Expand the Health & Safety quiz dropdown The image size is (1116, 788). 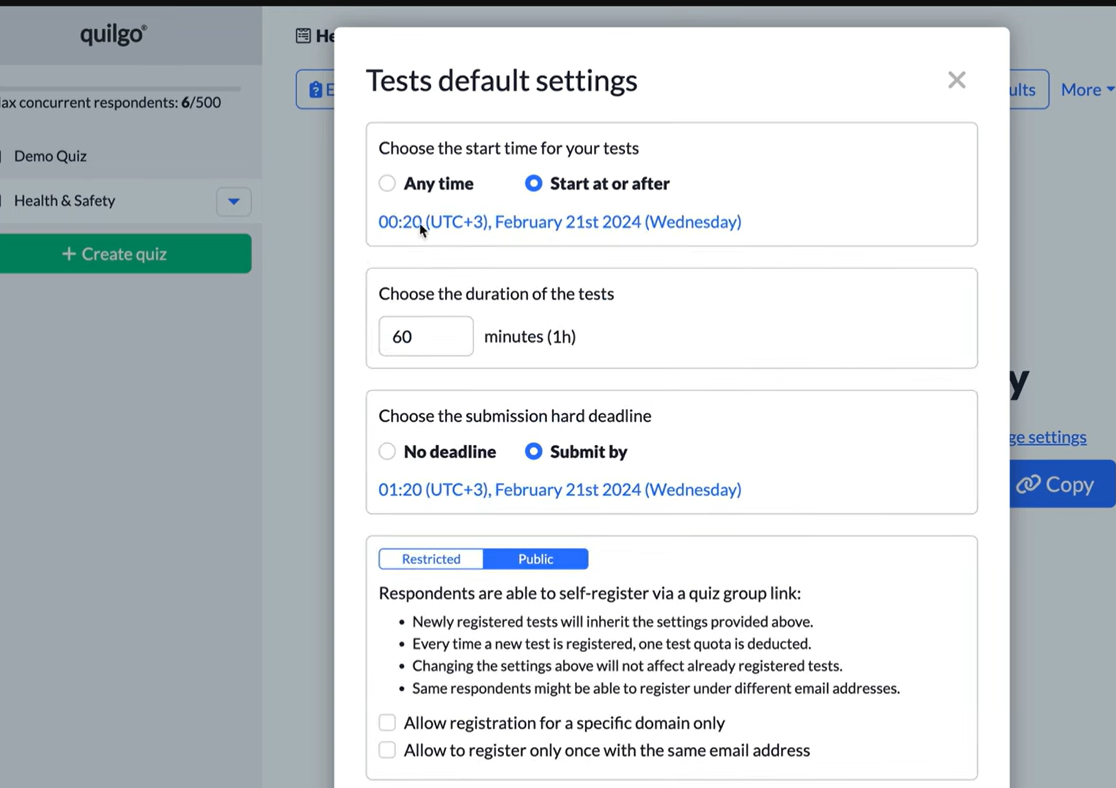tap(233, 201)
